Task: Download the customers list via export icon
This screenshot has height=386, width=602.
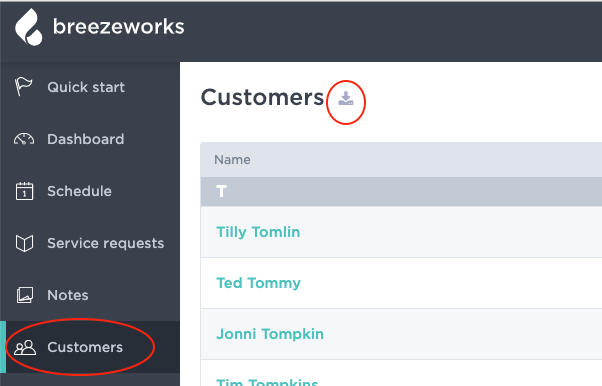Action: pos(346,98)
